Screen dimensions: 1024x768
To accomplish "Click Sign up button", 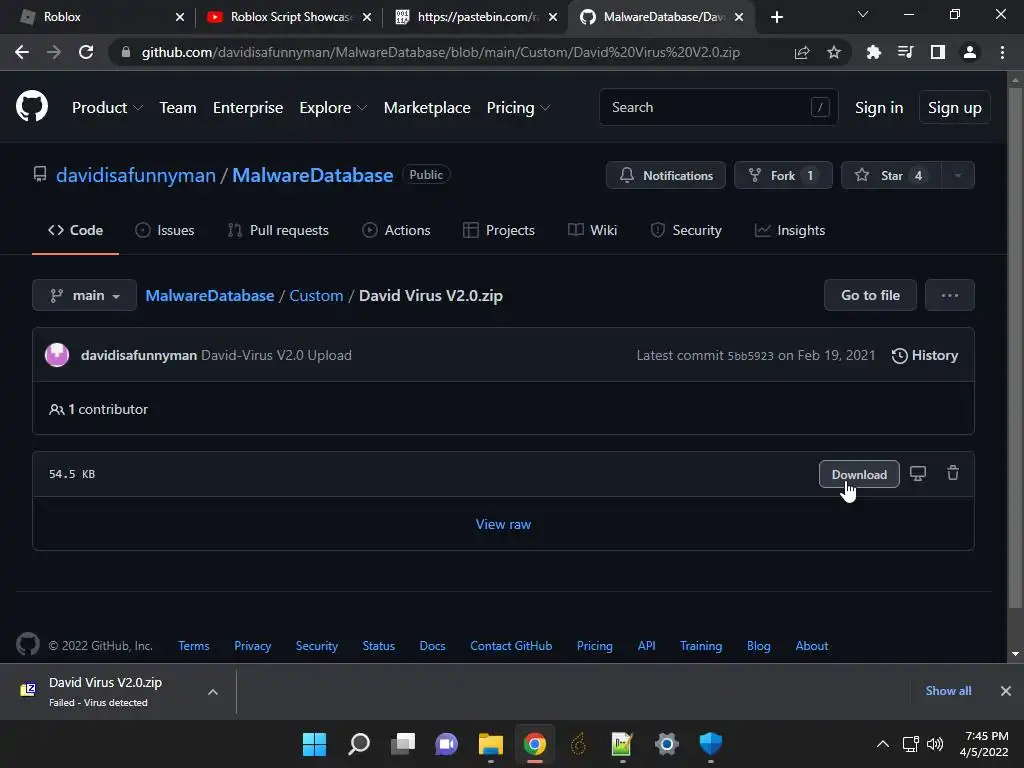I will tap(954, 108).
